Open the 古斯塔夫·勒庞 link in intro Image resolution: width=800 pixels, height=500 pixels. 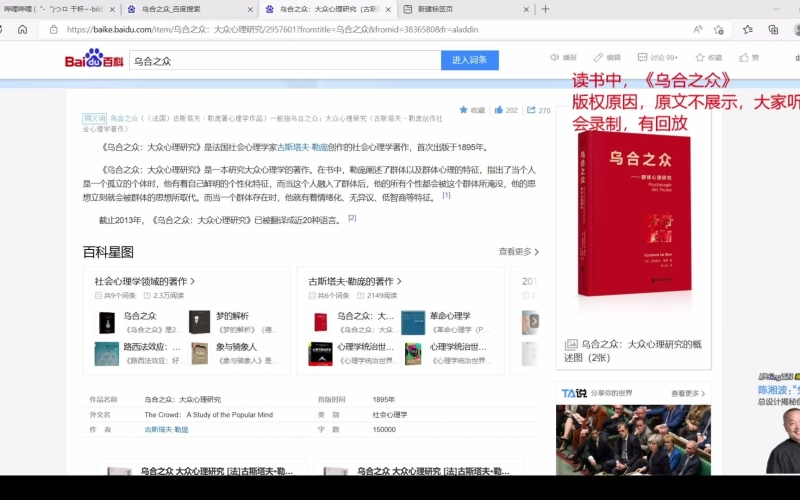pos(303,147)
